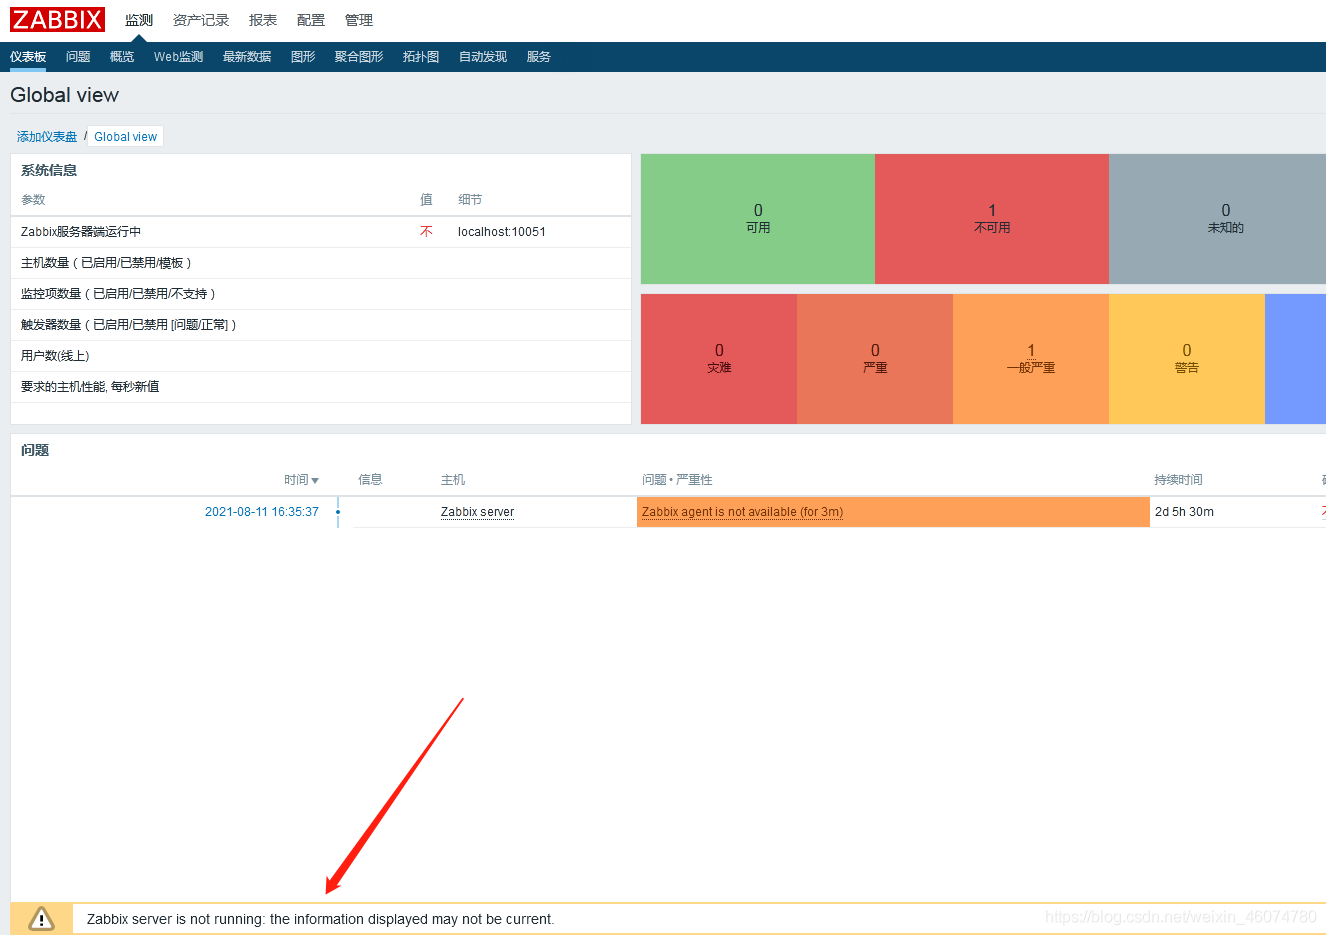This screenshot has width=1326, height=935.
Task: Click the Global view breadcrumb link
Action: coord(125,137)
